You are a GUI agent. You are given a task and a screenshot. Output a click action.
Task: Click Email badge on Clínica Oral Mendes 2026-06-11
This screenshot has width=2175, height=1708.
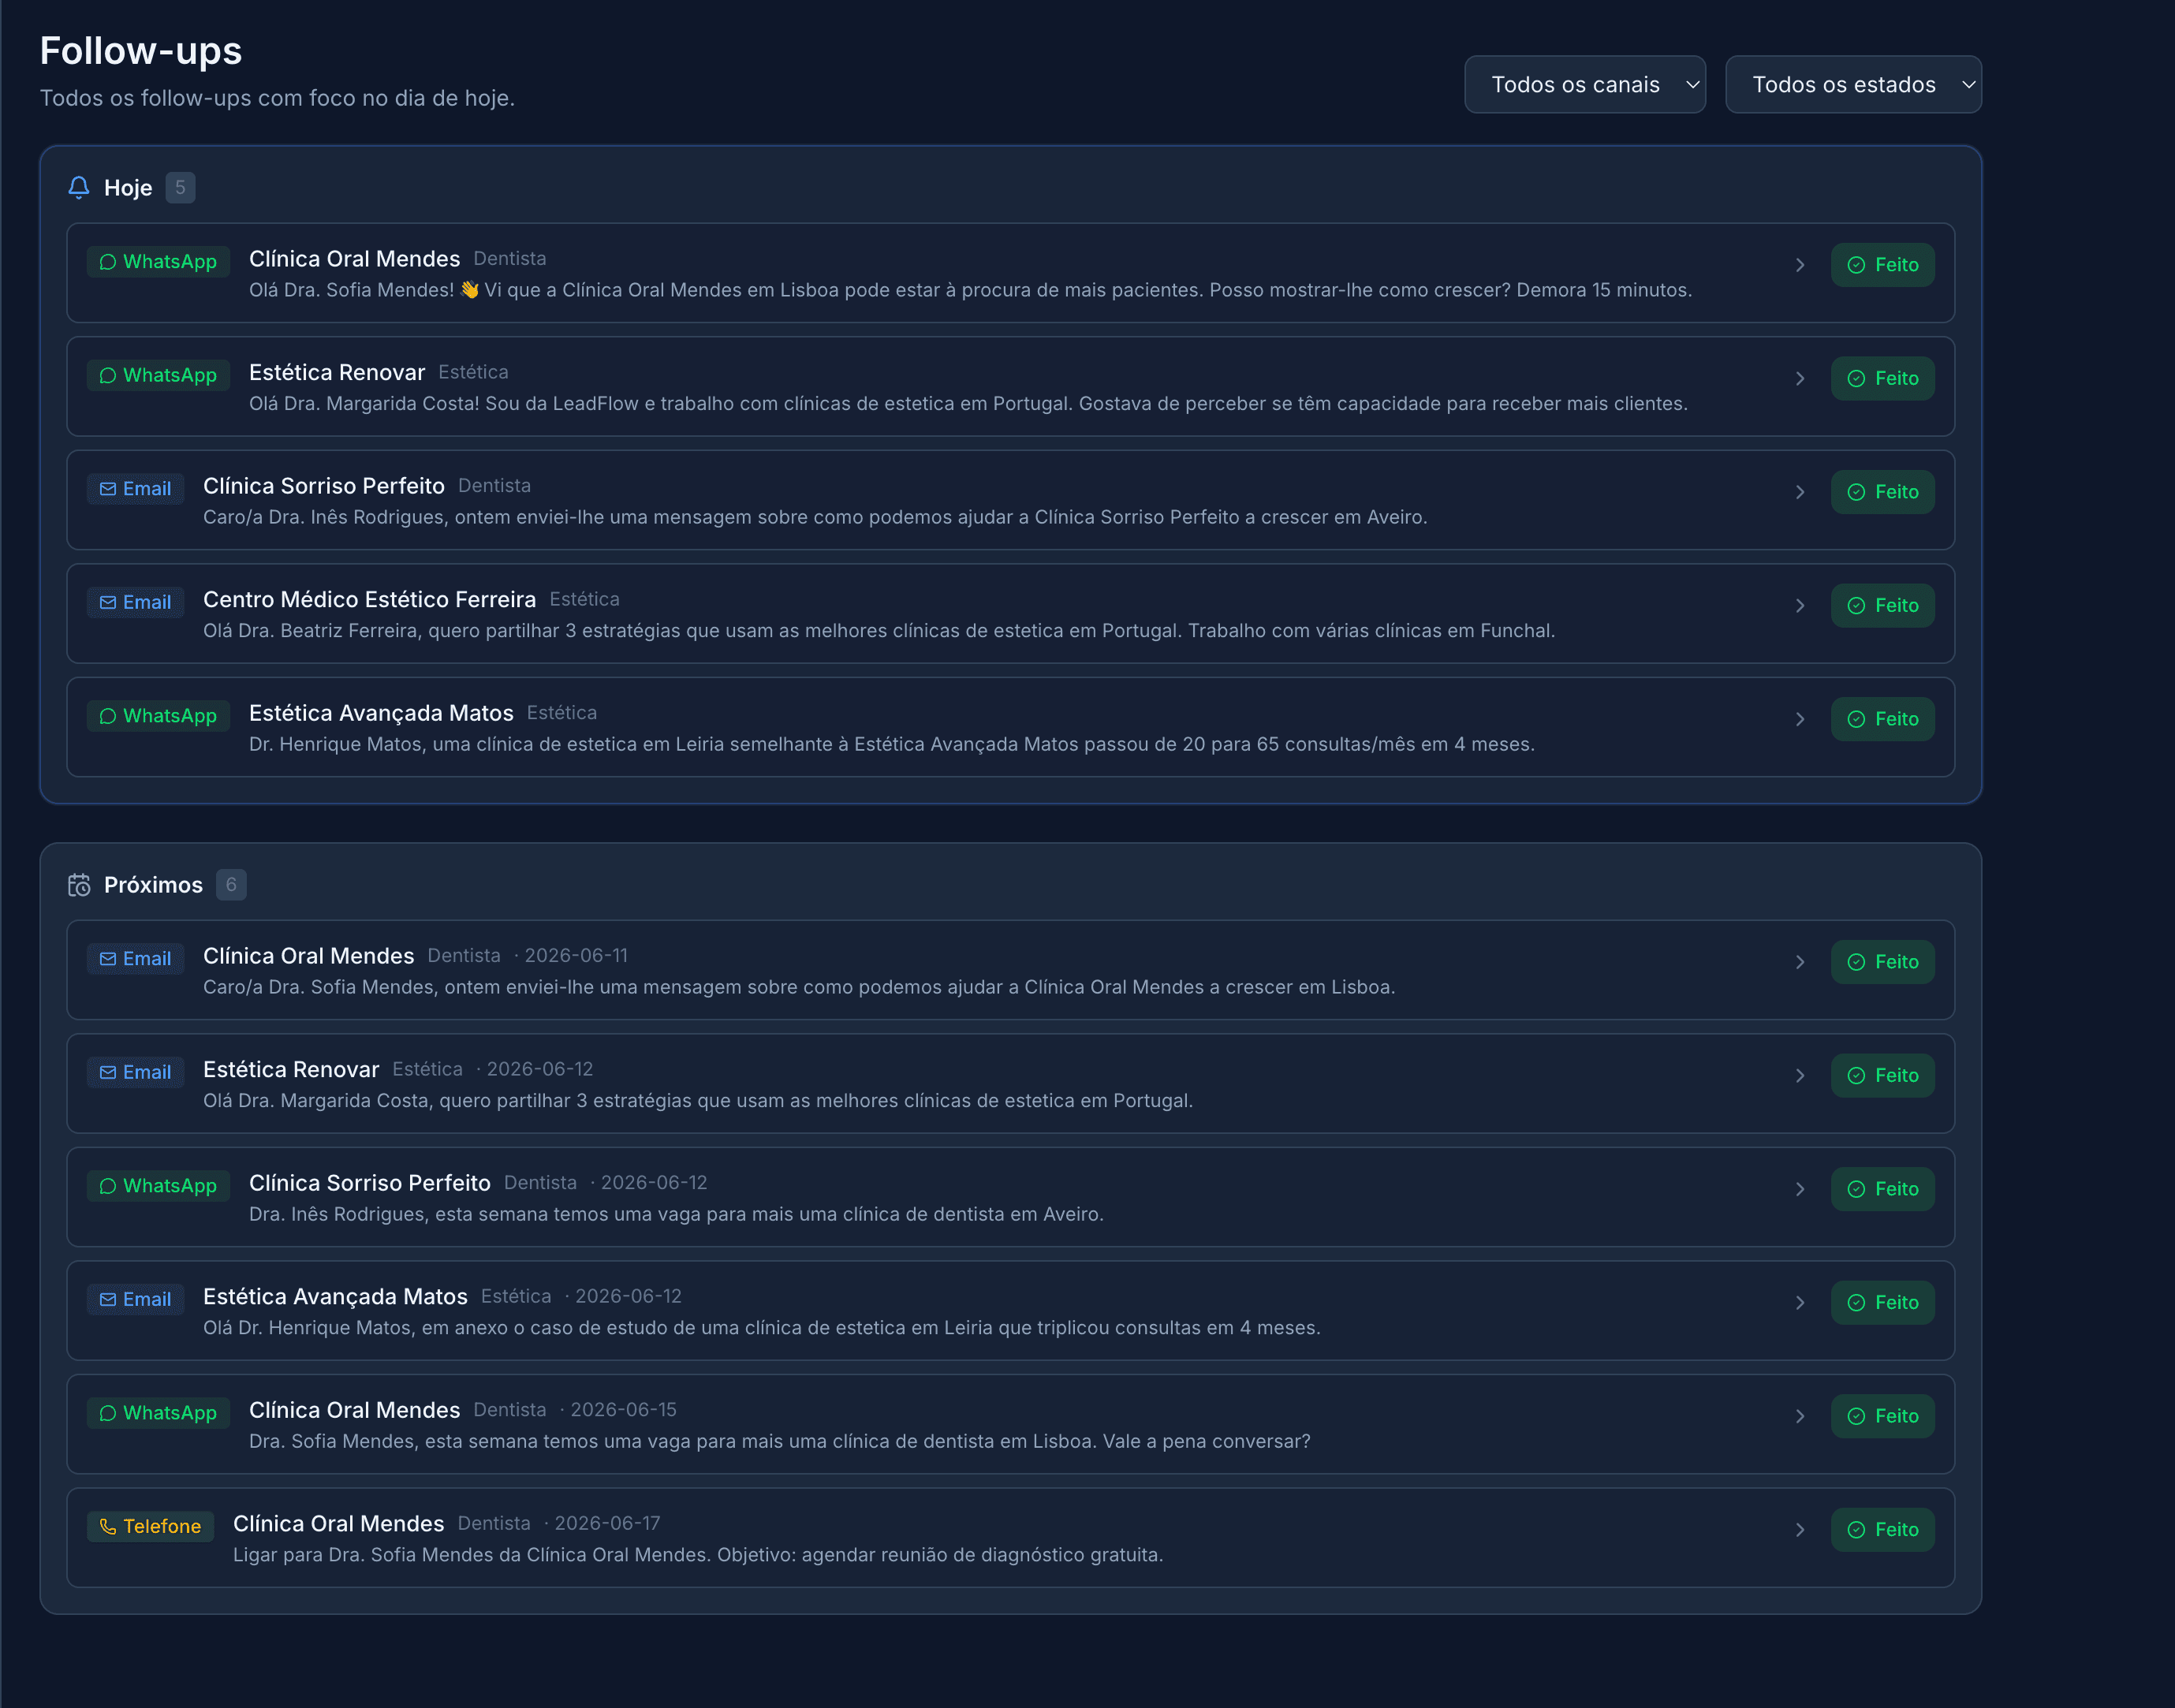click(135, 959)
